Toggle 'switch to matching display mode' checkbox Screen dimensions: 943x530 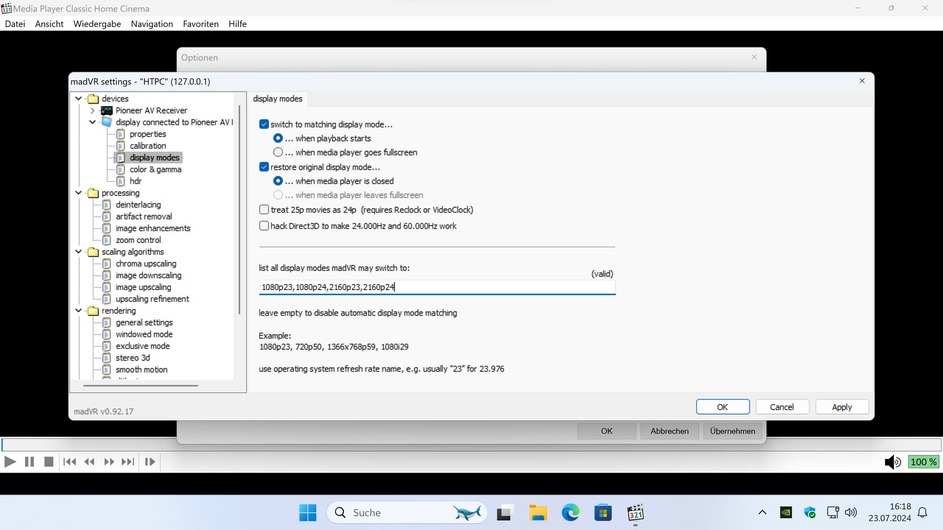tap(264, 124)
